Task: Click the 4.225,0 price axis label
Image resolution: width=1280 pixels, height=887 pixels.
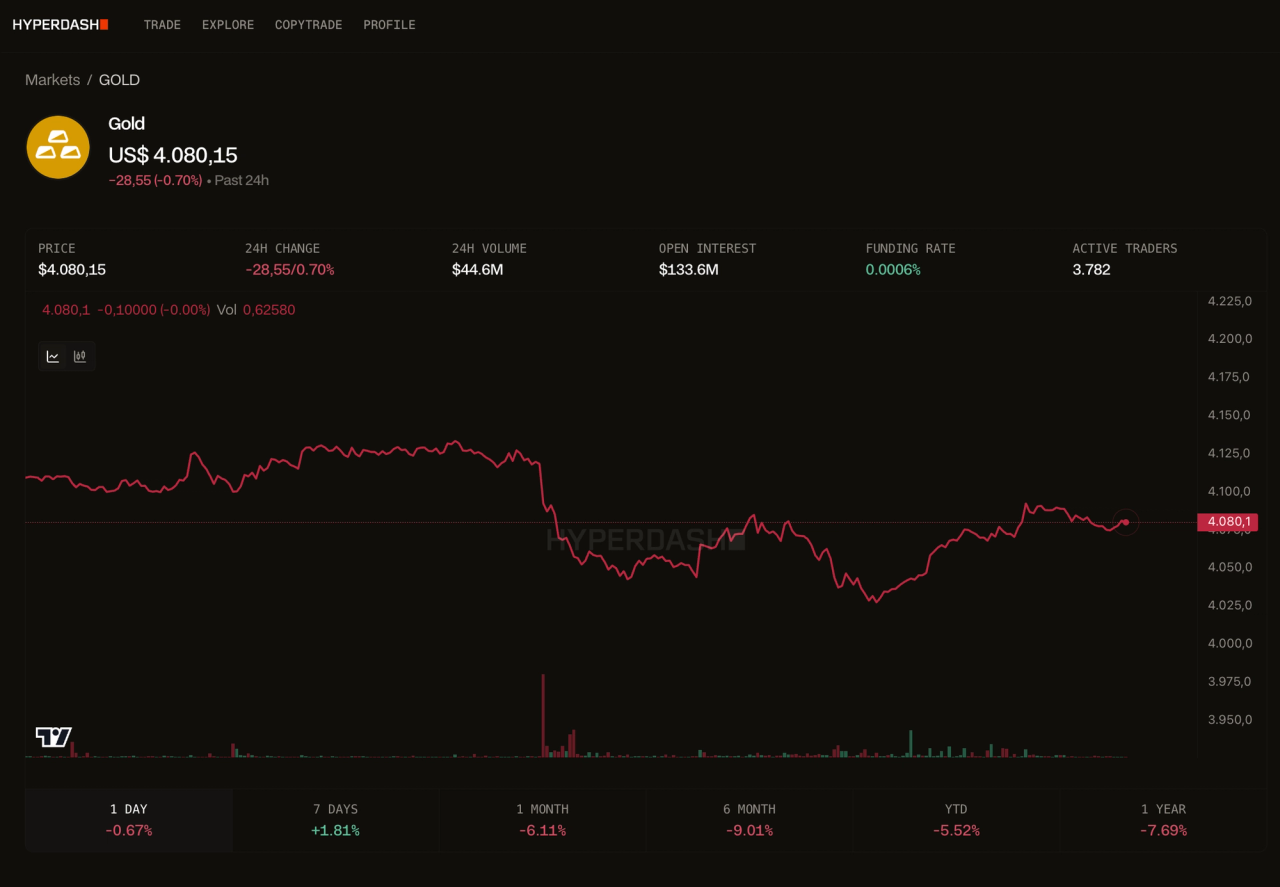Action: [1230, 301]
